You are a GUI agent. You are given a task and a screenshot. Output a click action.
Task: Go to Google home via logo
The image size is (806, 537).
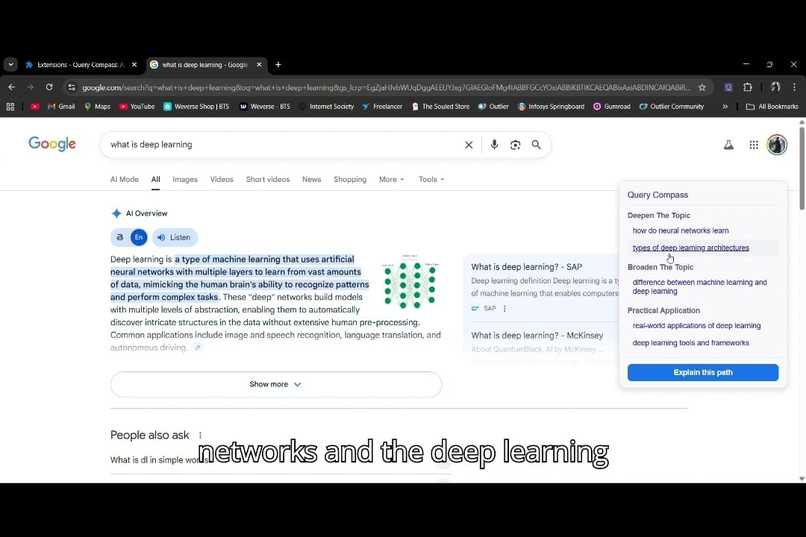52,144
